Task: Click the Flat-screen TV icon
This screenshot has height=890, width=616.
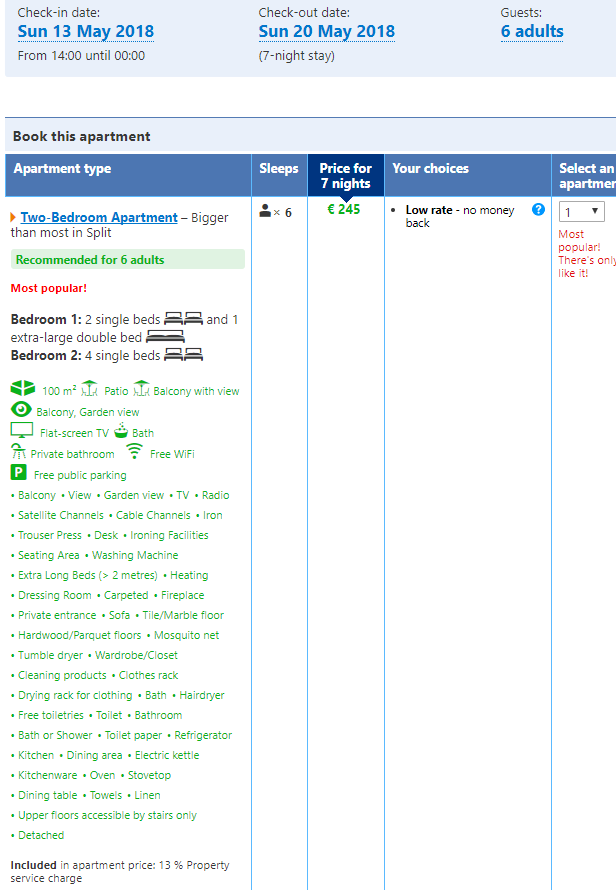Action: coord(22,431)
